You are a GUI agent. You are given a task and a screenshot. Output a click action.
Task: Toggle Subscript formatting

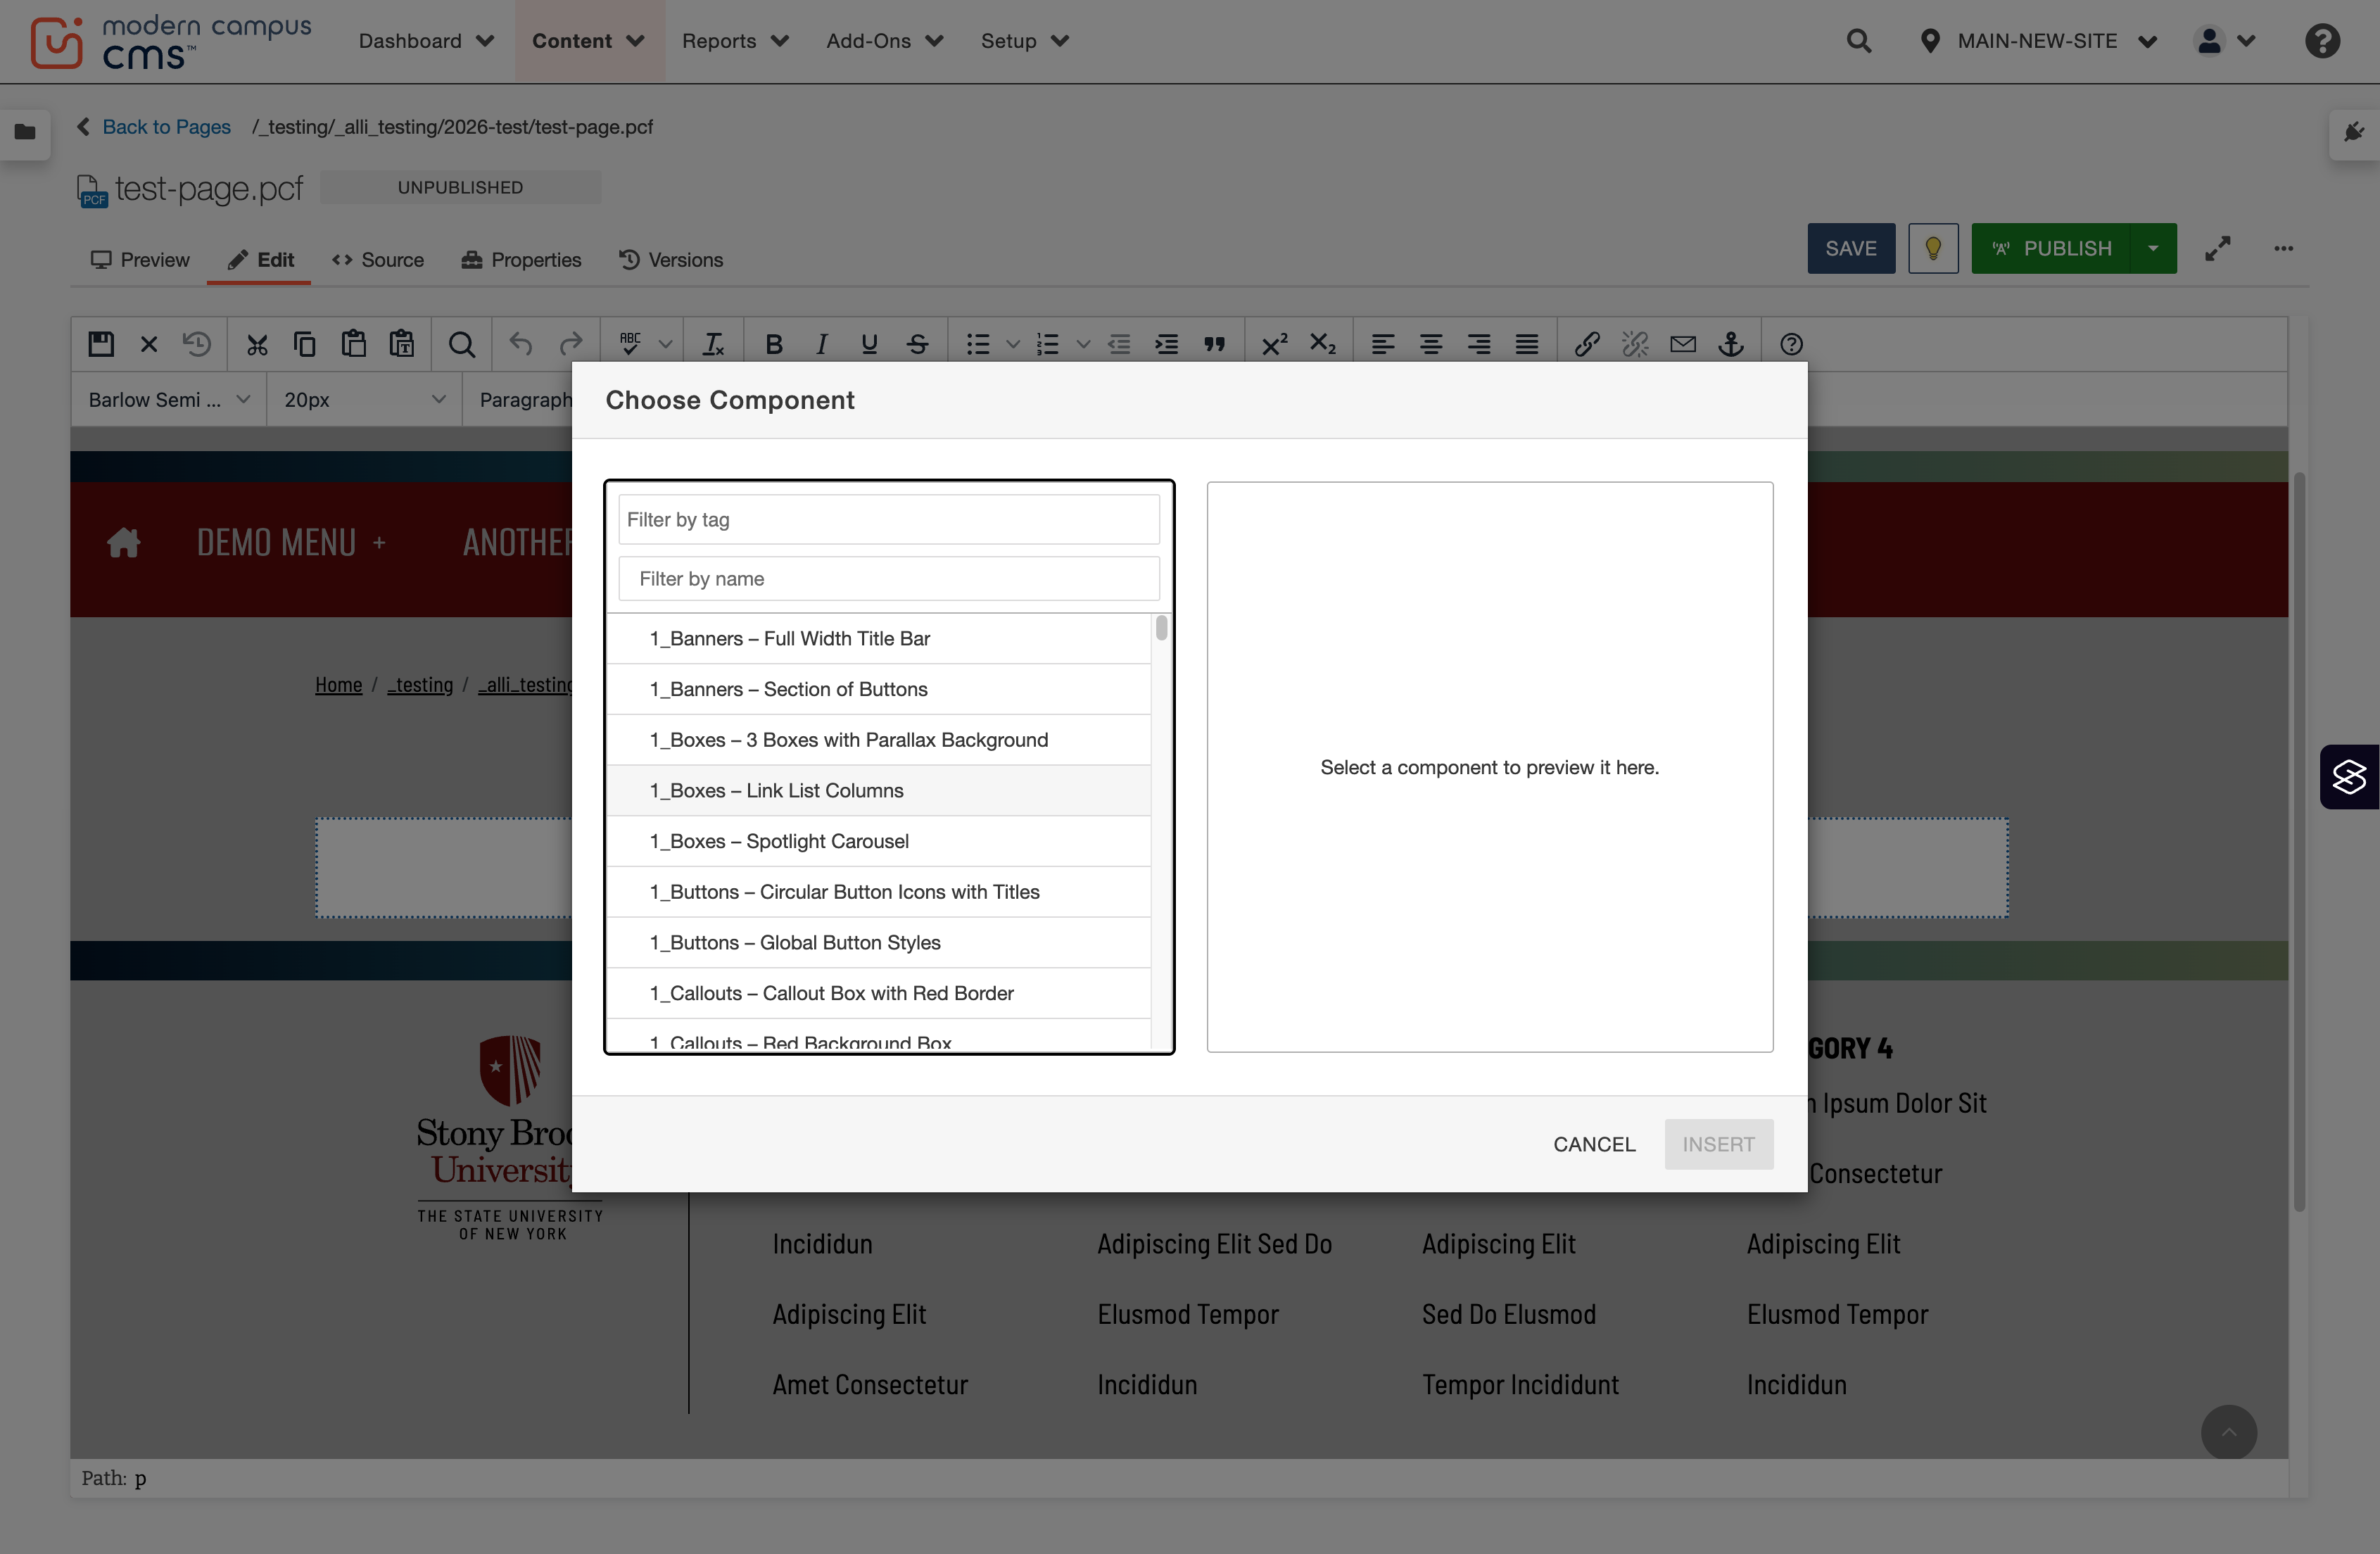tap(1323, 344)
